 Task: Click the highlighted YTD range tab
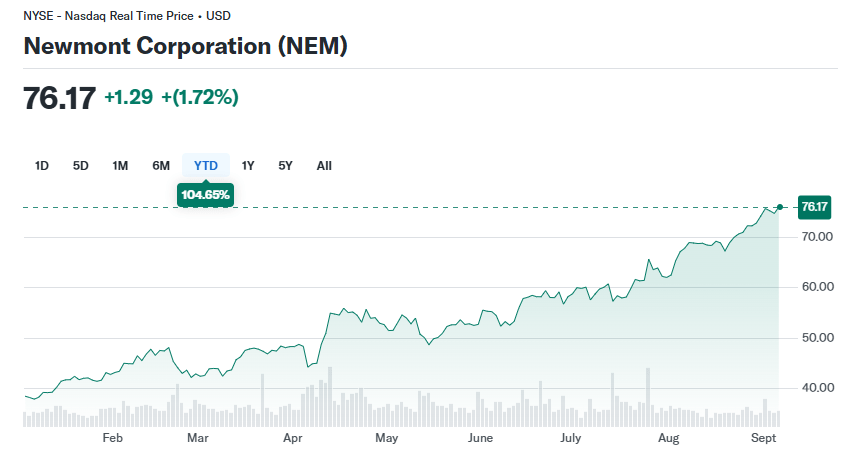click(206, 166)
